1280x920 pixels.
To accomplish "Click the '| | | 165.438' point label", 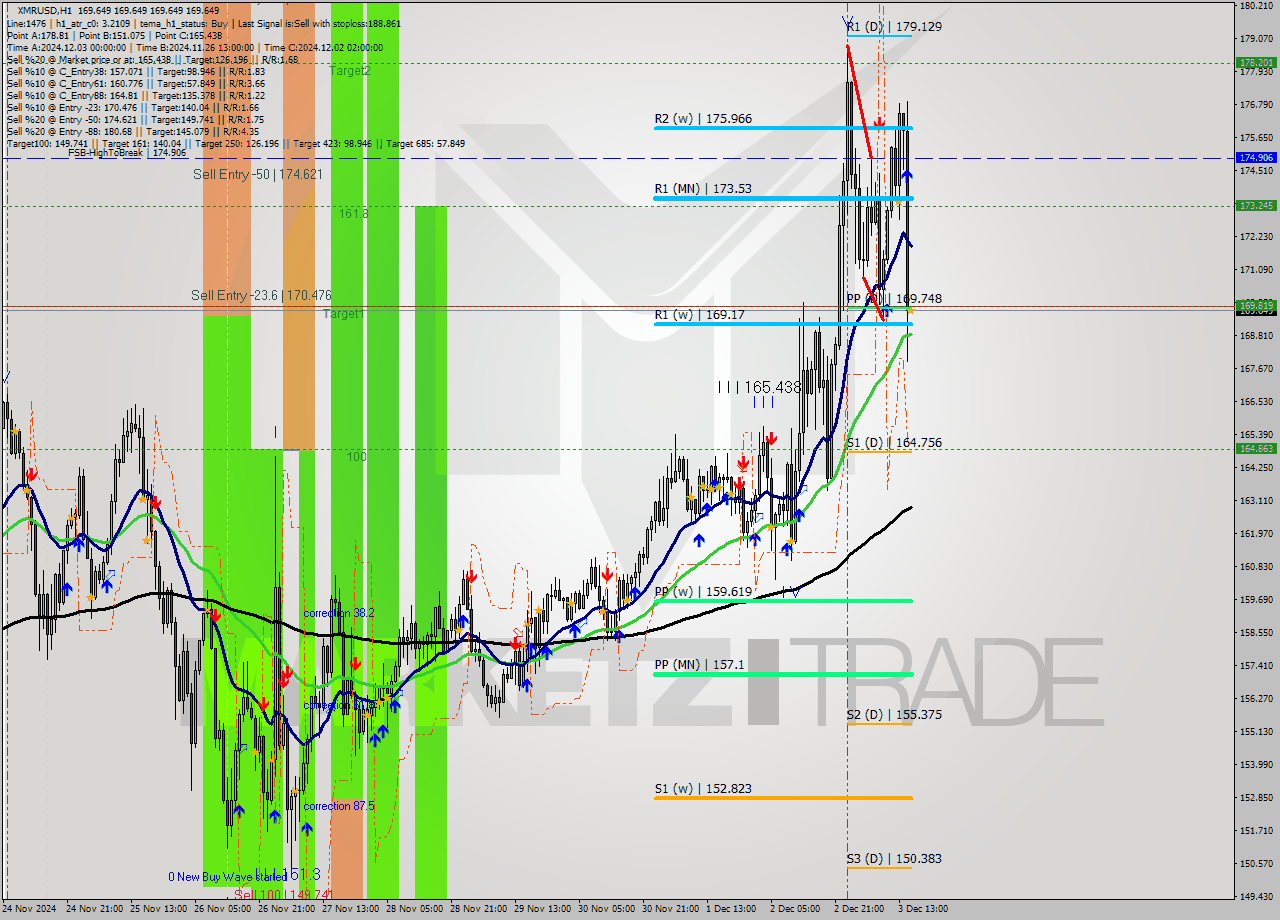I will (759, 386).
